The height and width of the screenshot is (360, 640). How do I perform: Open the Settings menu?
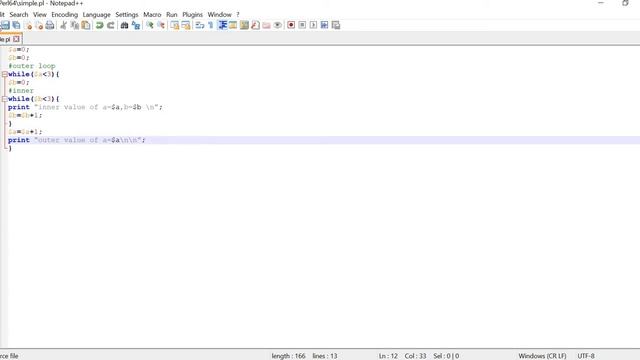pos(127,15)
